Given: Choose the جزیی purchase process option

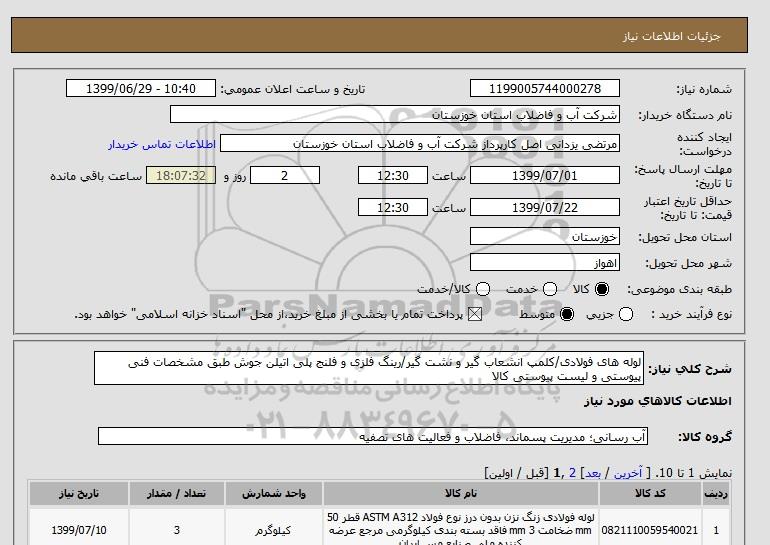Looking at the screenshot, I should 626,314.
